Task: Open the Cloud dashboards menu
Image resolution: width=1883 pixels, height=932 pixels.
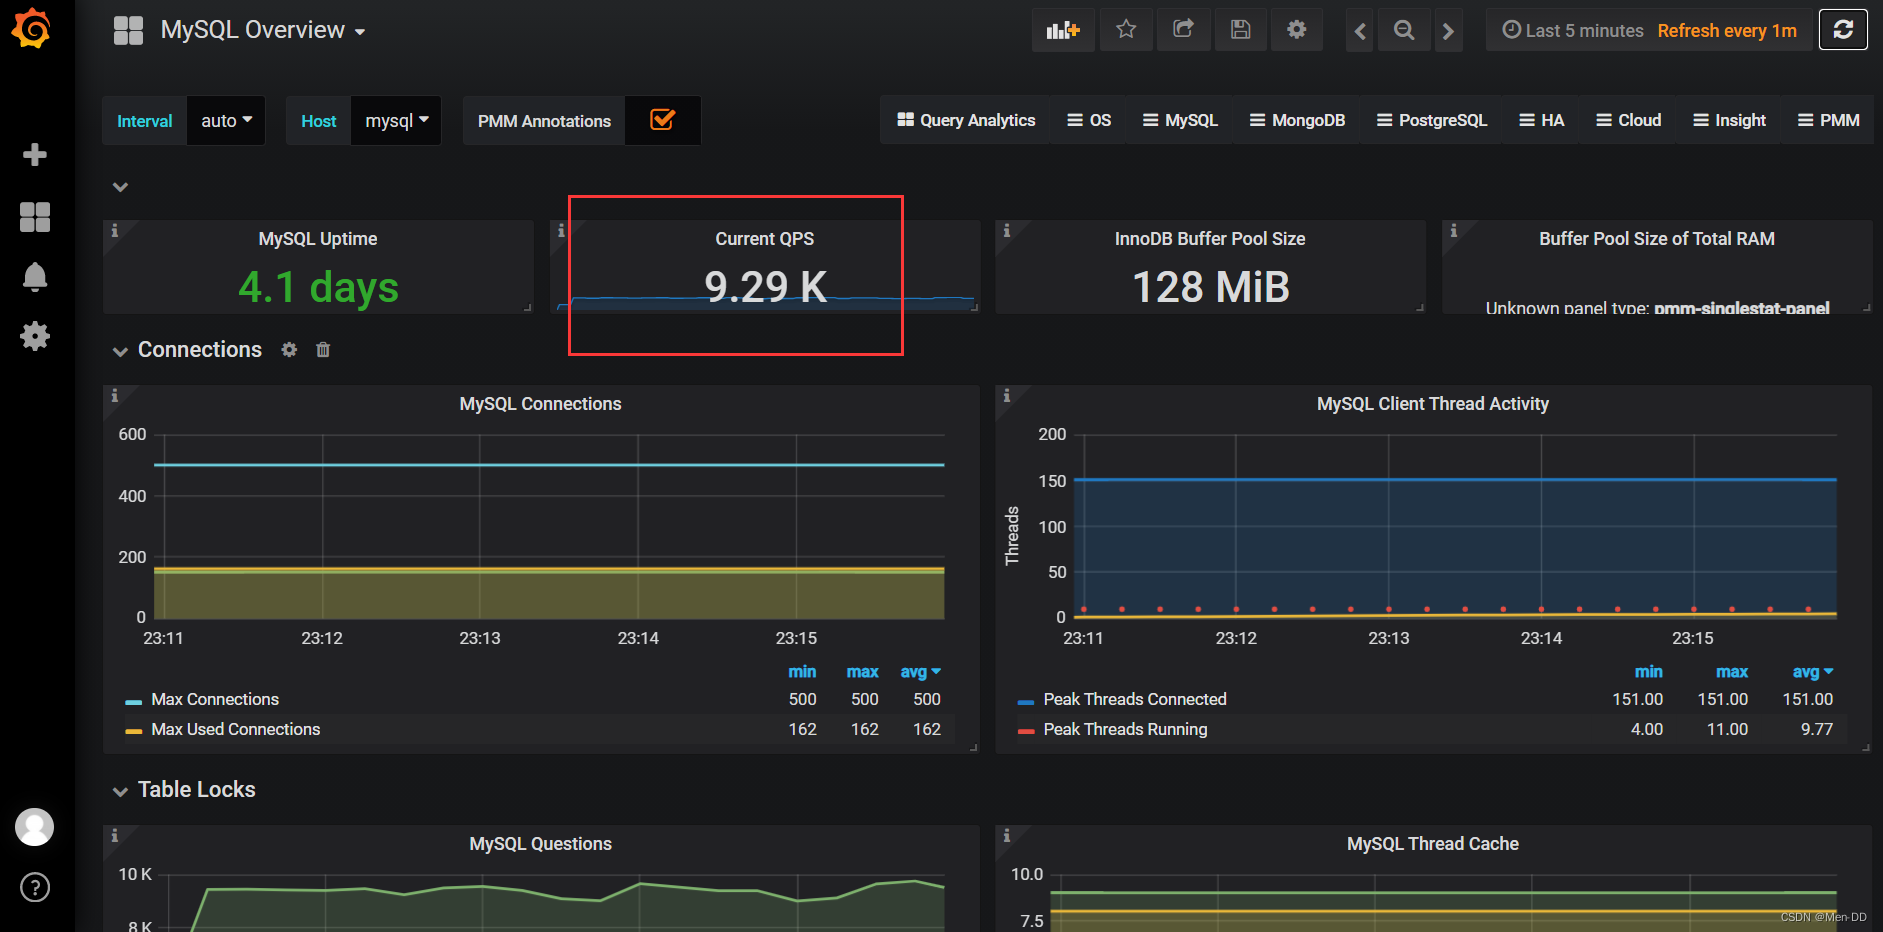Action: click(1628, 120)
